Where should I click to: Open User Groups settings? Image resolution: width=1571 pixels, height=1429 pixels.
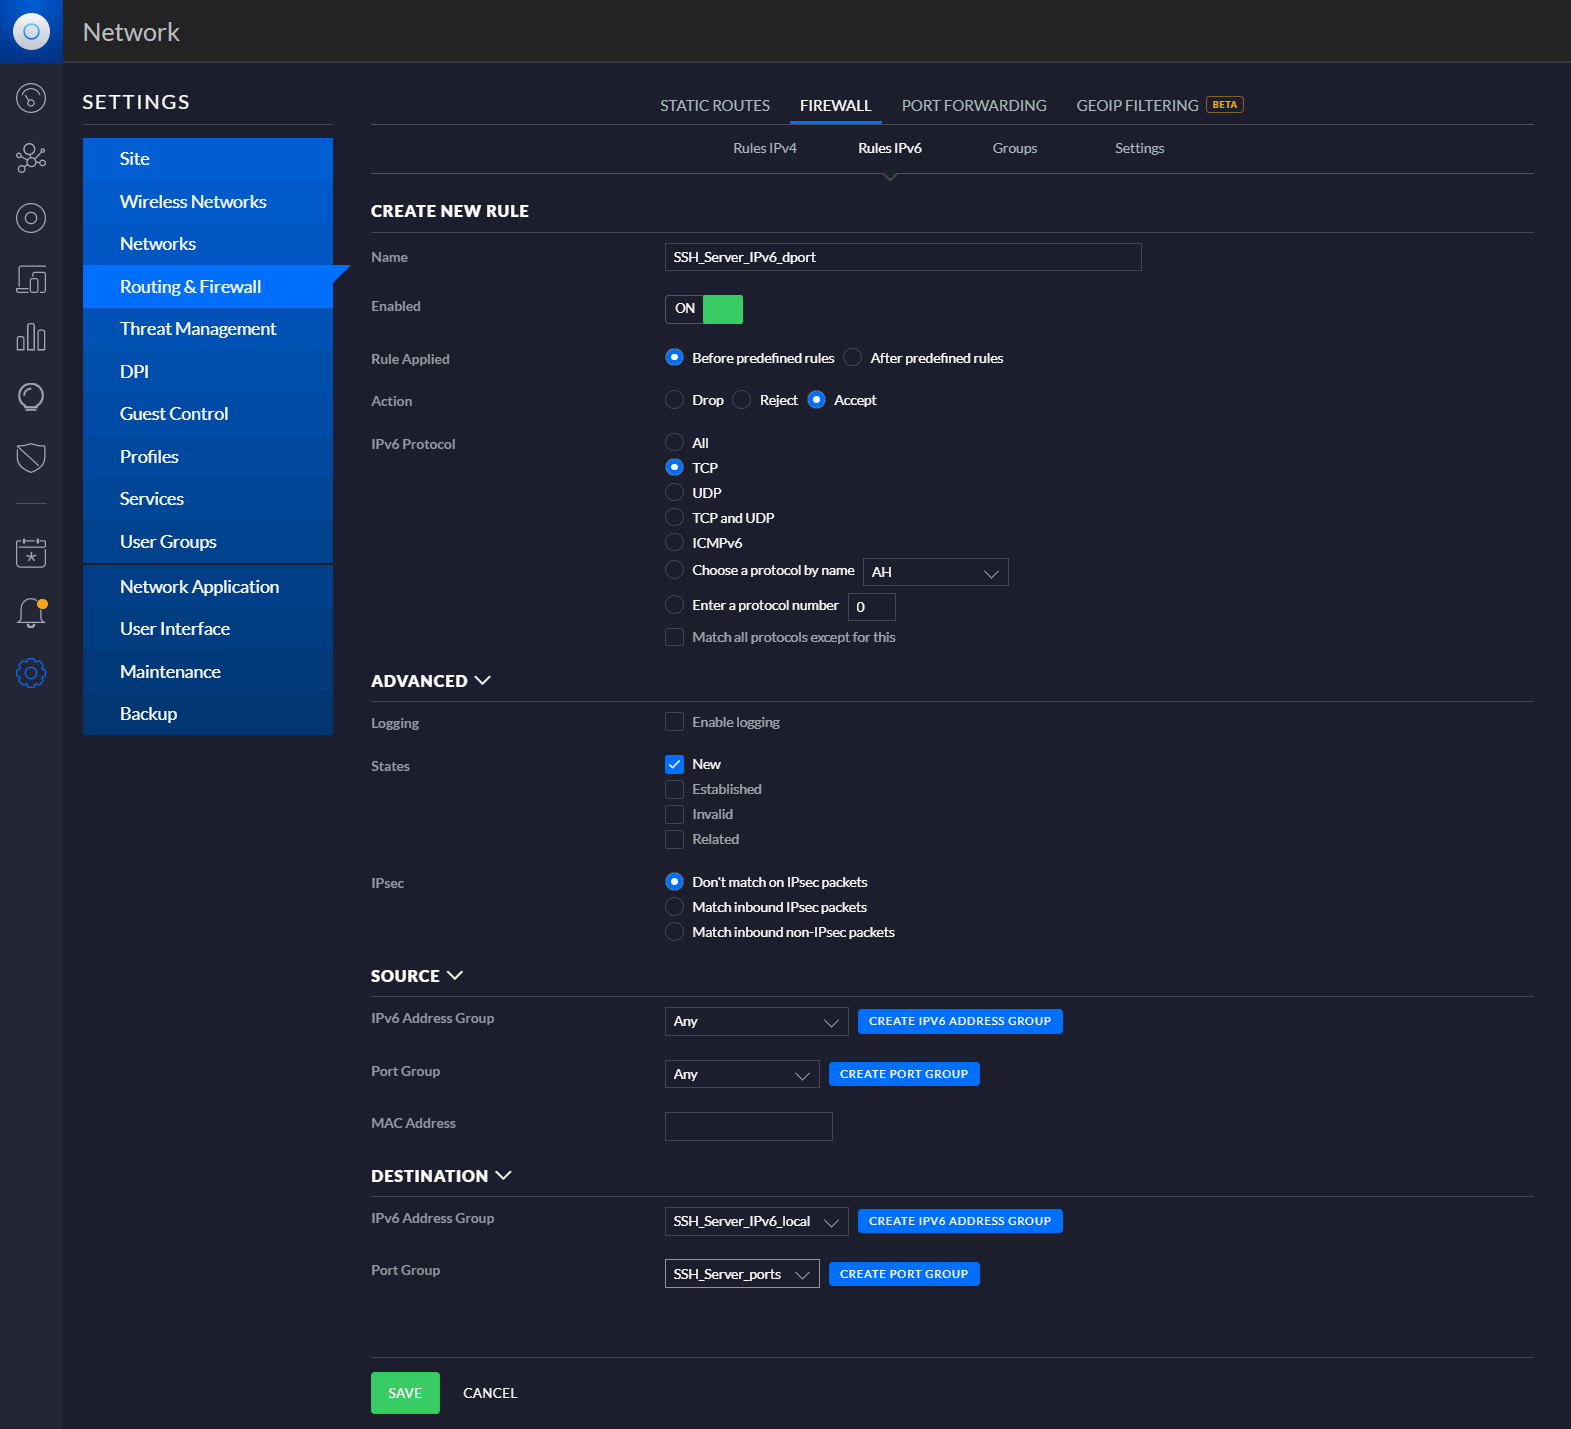(208, 542)
